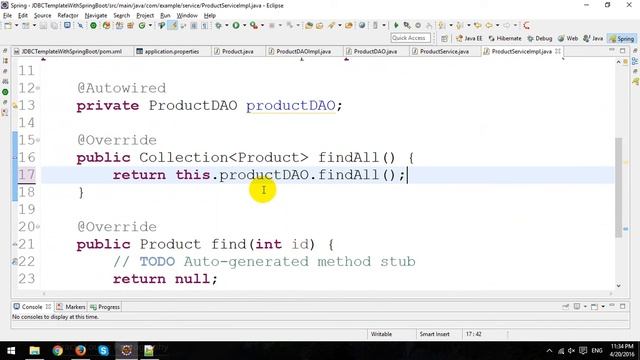The width and height of the screenshot is (640, 360).
Task: Switch to the Product.java tab
Action: (x=238, y=51)
